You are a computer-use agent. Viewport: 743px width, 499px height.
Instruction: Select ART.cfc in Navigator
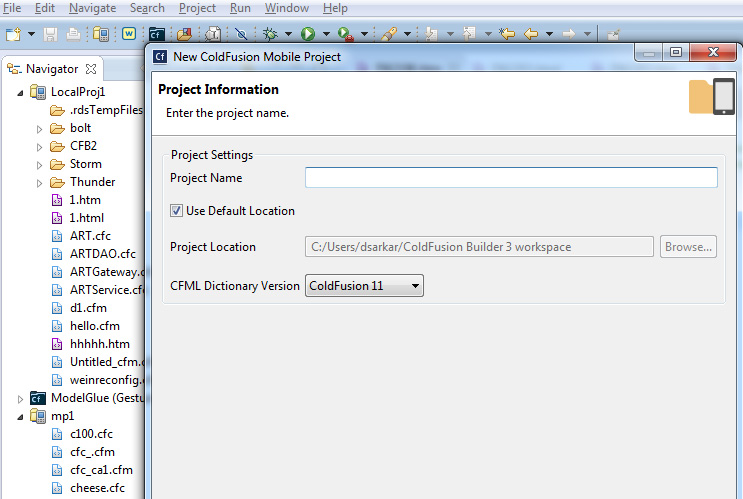pos(81,236)
